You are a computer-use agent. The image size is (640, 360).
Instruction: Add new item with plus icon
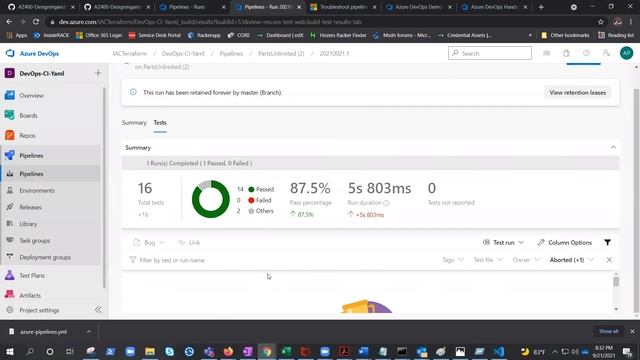coord(98,73)
